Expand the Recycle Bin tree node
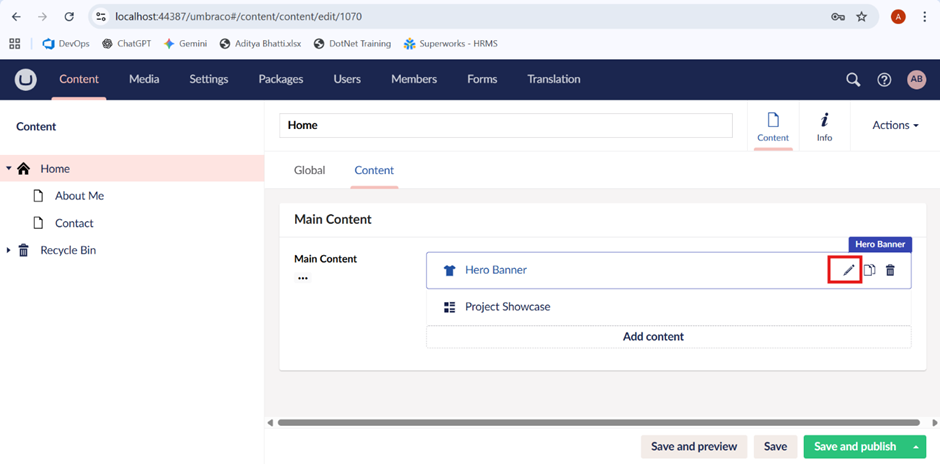Image resolution: width=940 pixels, height=464 pixels. (9, 250)
